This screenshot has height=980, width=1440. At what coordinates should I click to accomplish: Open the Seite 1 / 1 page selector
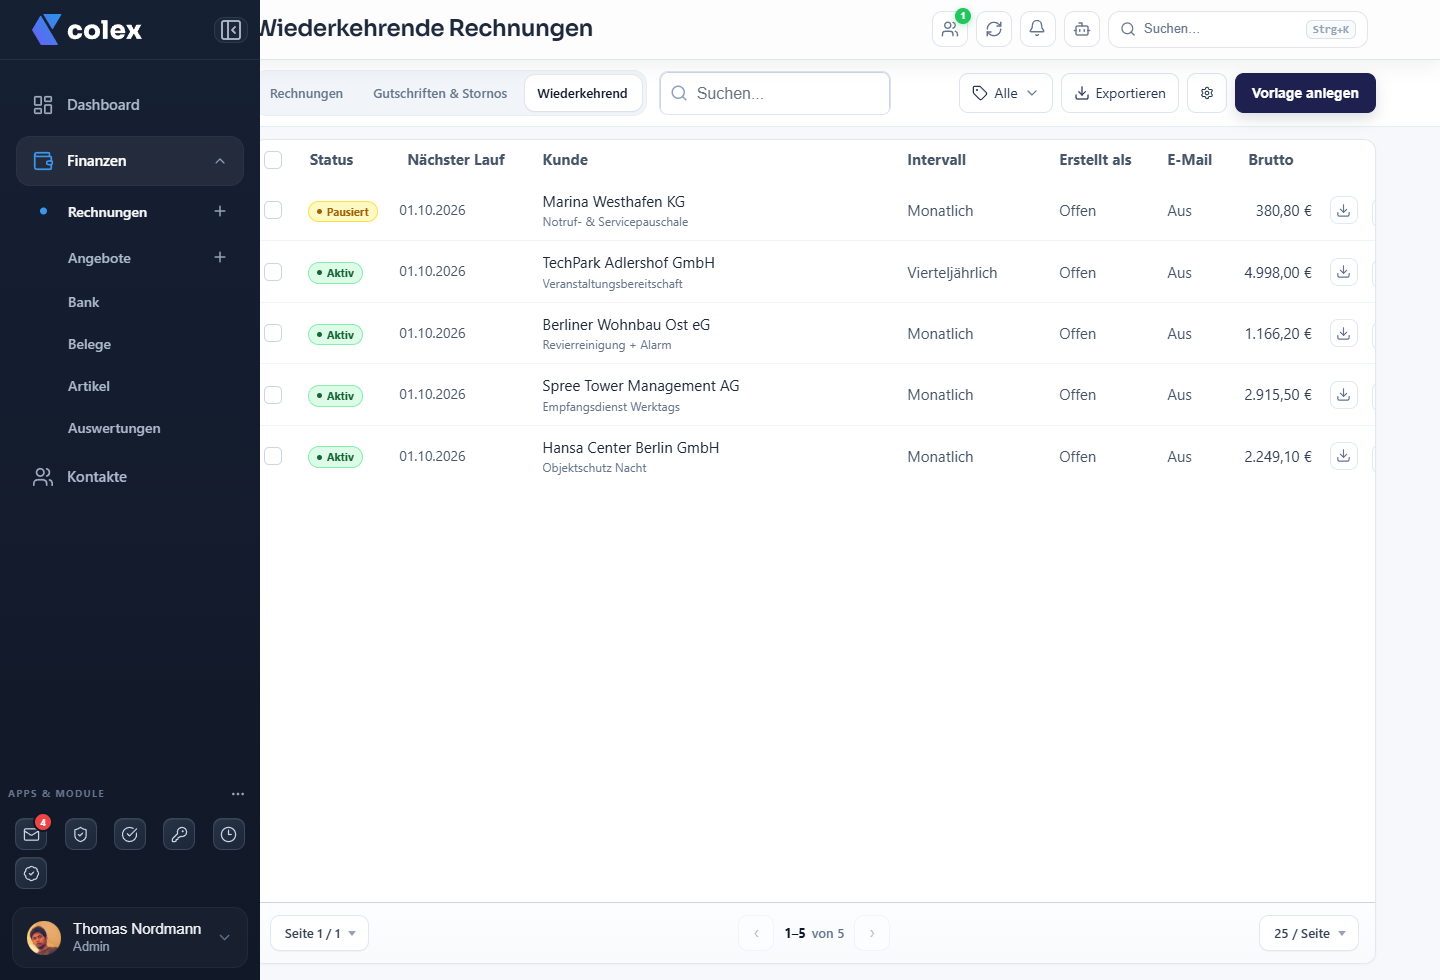pyautogui.click(x=319, y=933)
